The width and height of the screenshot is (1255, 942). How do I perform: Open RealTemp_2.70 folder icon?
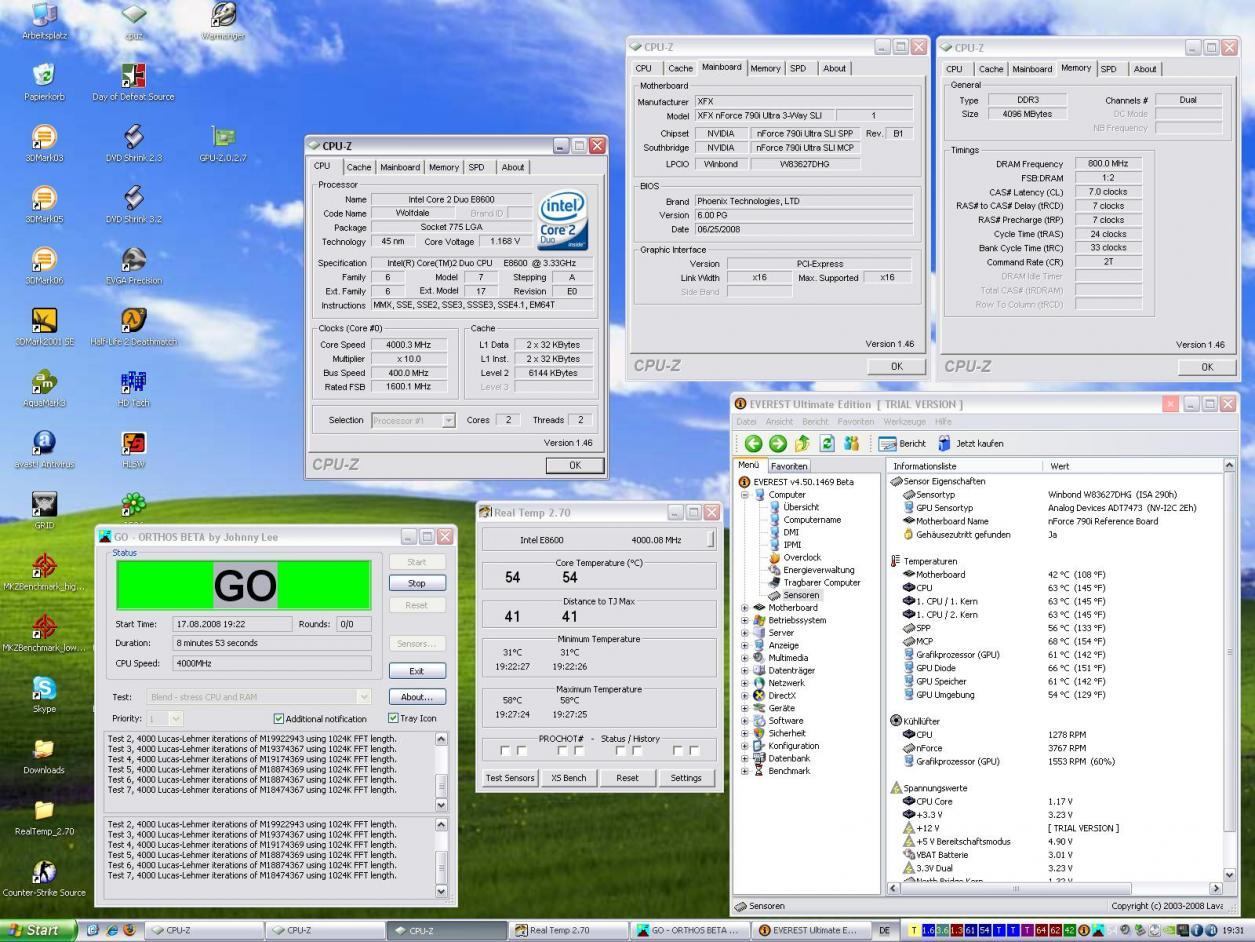point(44,816)
